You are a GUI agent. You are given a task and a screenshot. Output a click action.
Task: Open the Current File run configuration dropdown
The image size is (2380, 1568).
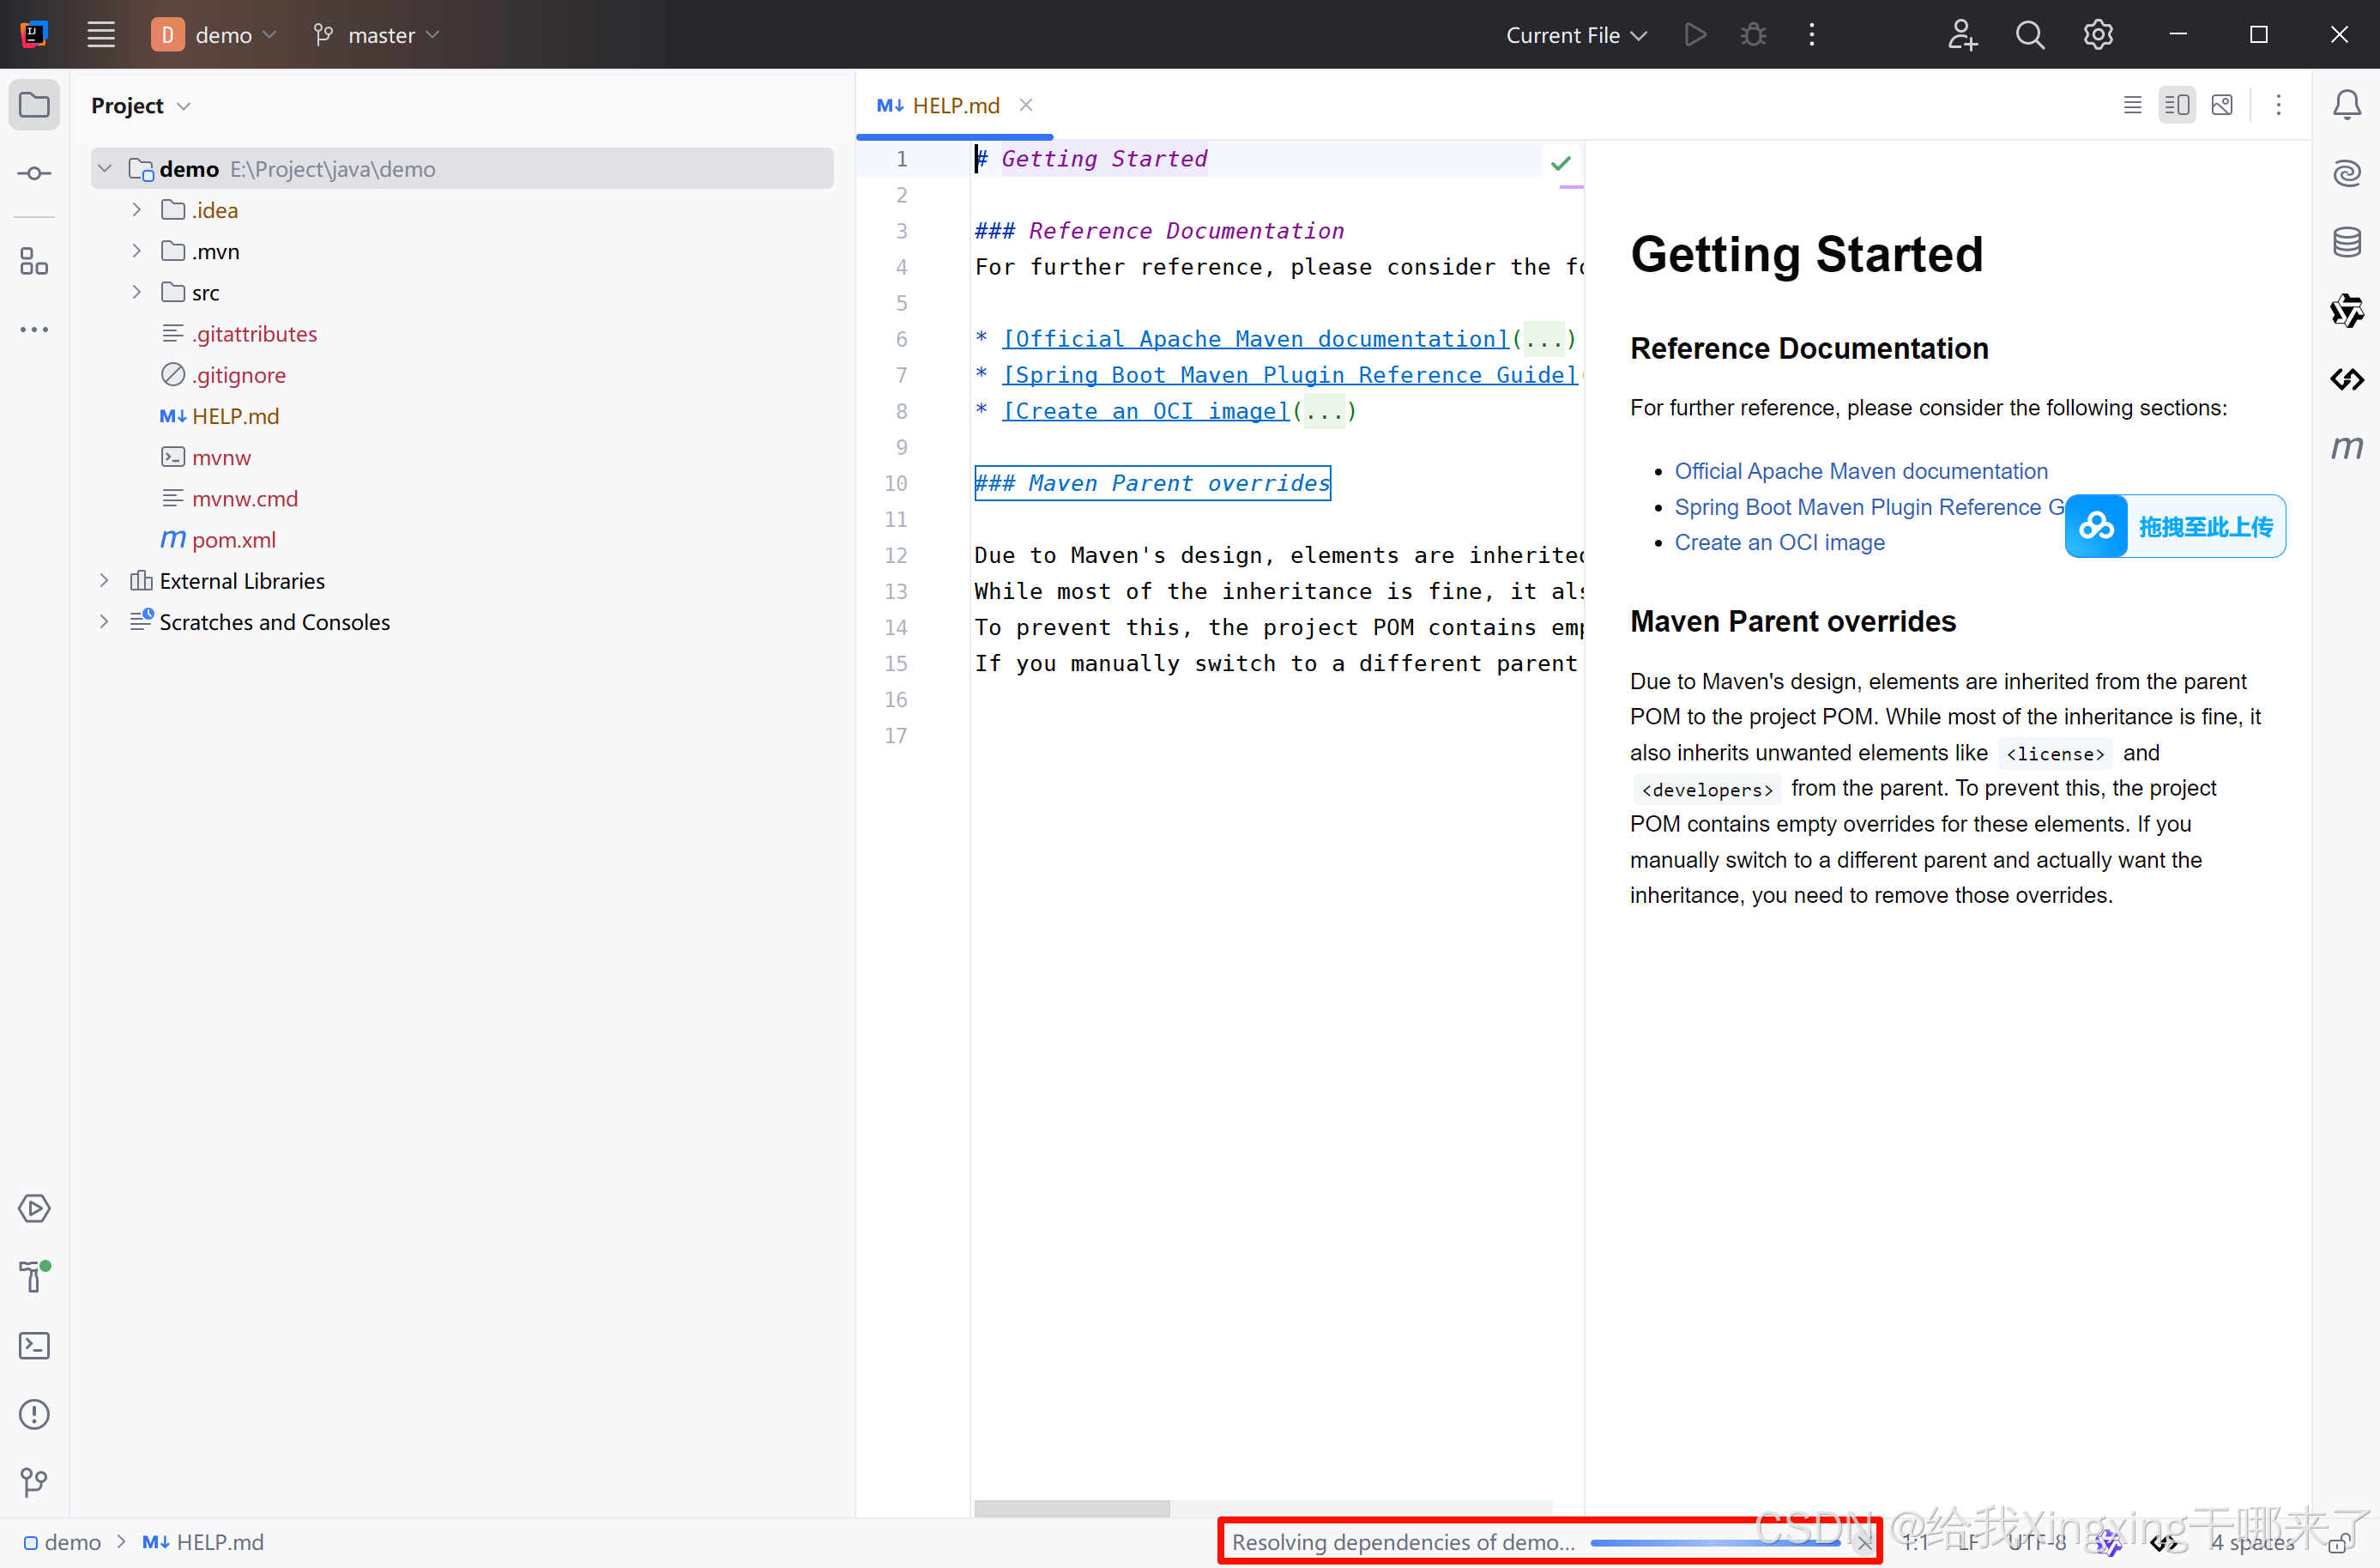pos(1576,35)
